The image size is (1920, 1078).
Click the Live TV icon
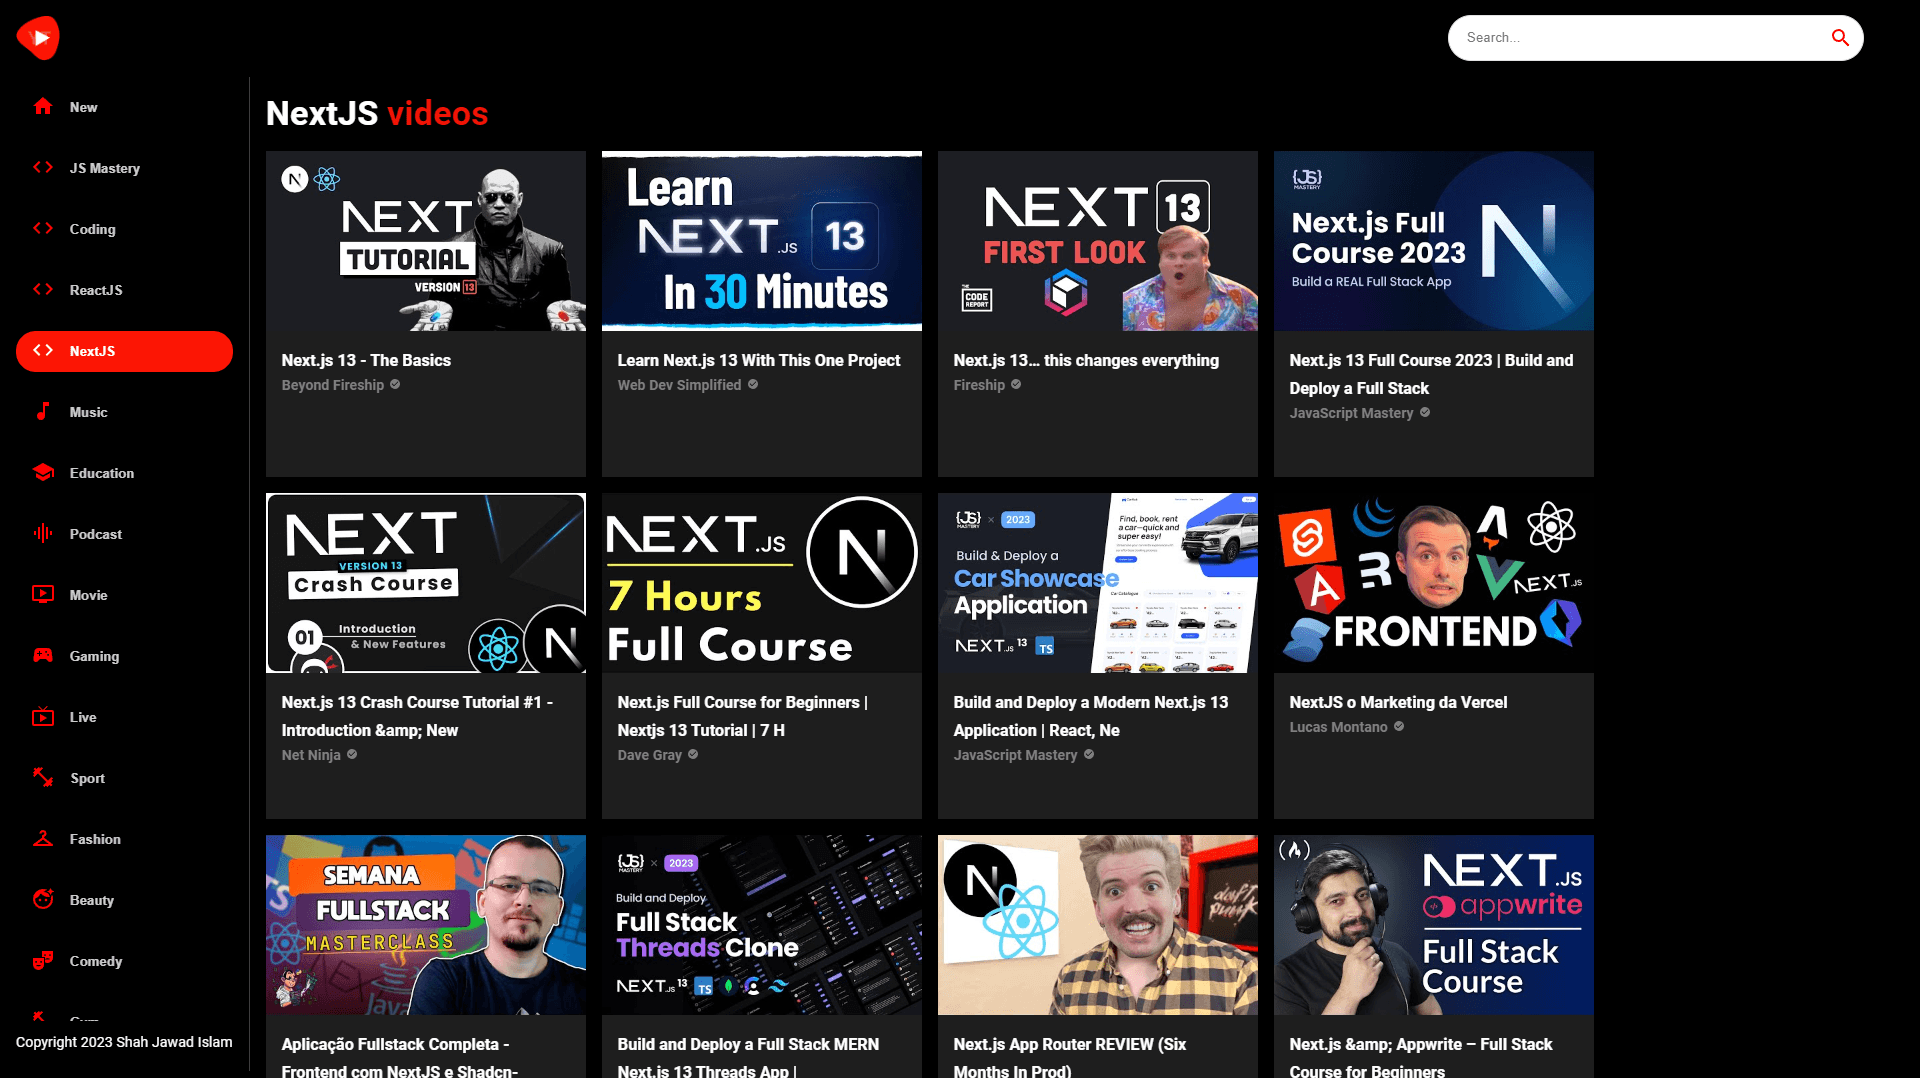(43, 716)
